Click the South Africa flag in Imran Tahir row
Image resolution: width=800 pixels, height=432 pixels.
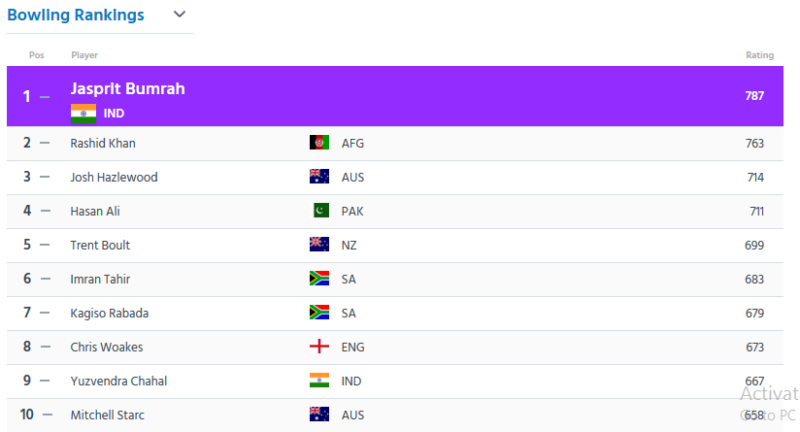(319, 278)
